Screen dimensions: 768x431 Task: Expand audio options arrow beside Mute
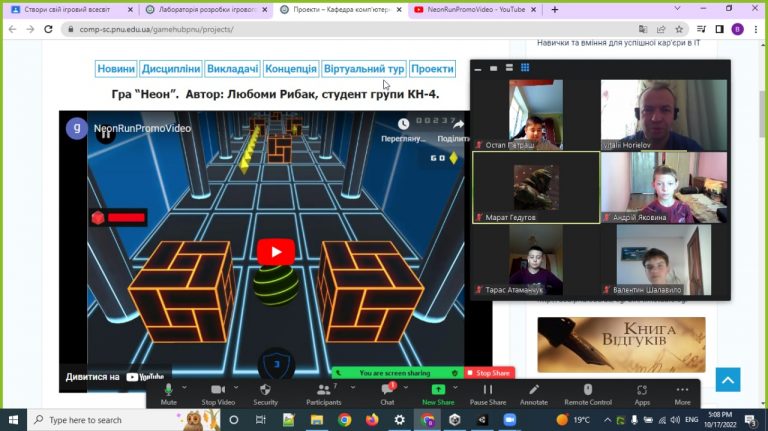tap(184, 387)
